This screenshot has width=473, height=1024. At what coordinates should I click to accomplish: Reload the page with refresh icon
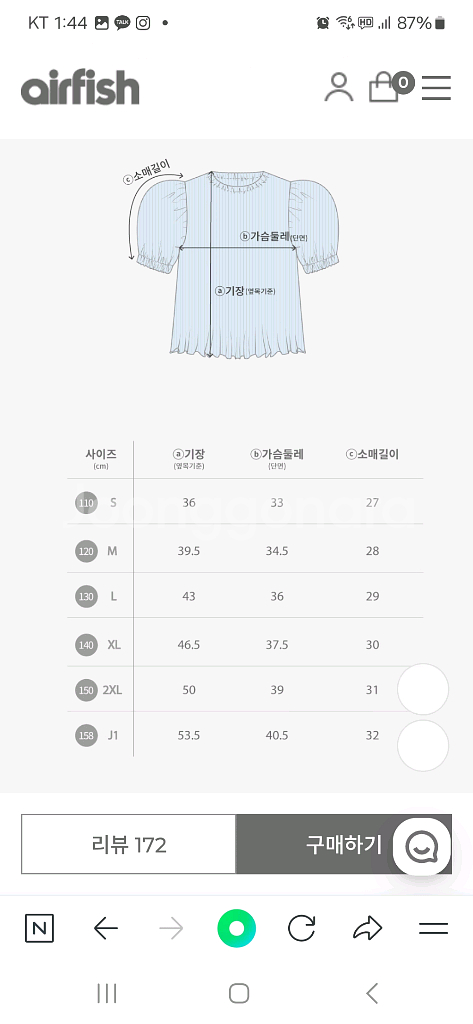point(302,928)
